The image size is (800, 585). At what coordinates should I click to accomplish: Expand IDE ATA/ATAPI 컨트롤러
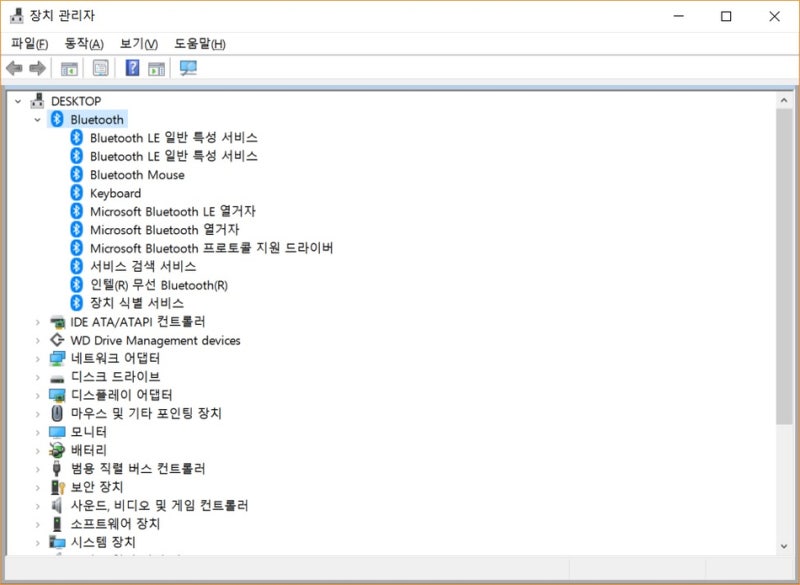pos(37,322)
